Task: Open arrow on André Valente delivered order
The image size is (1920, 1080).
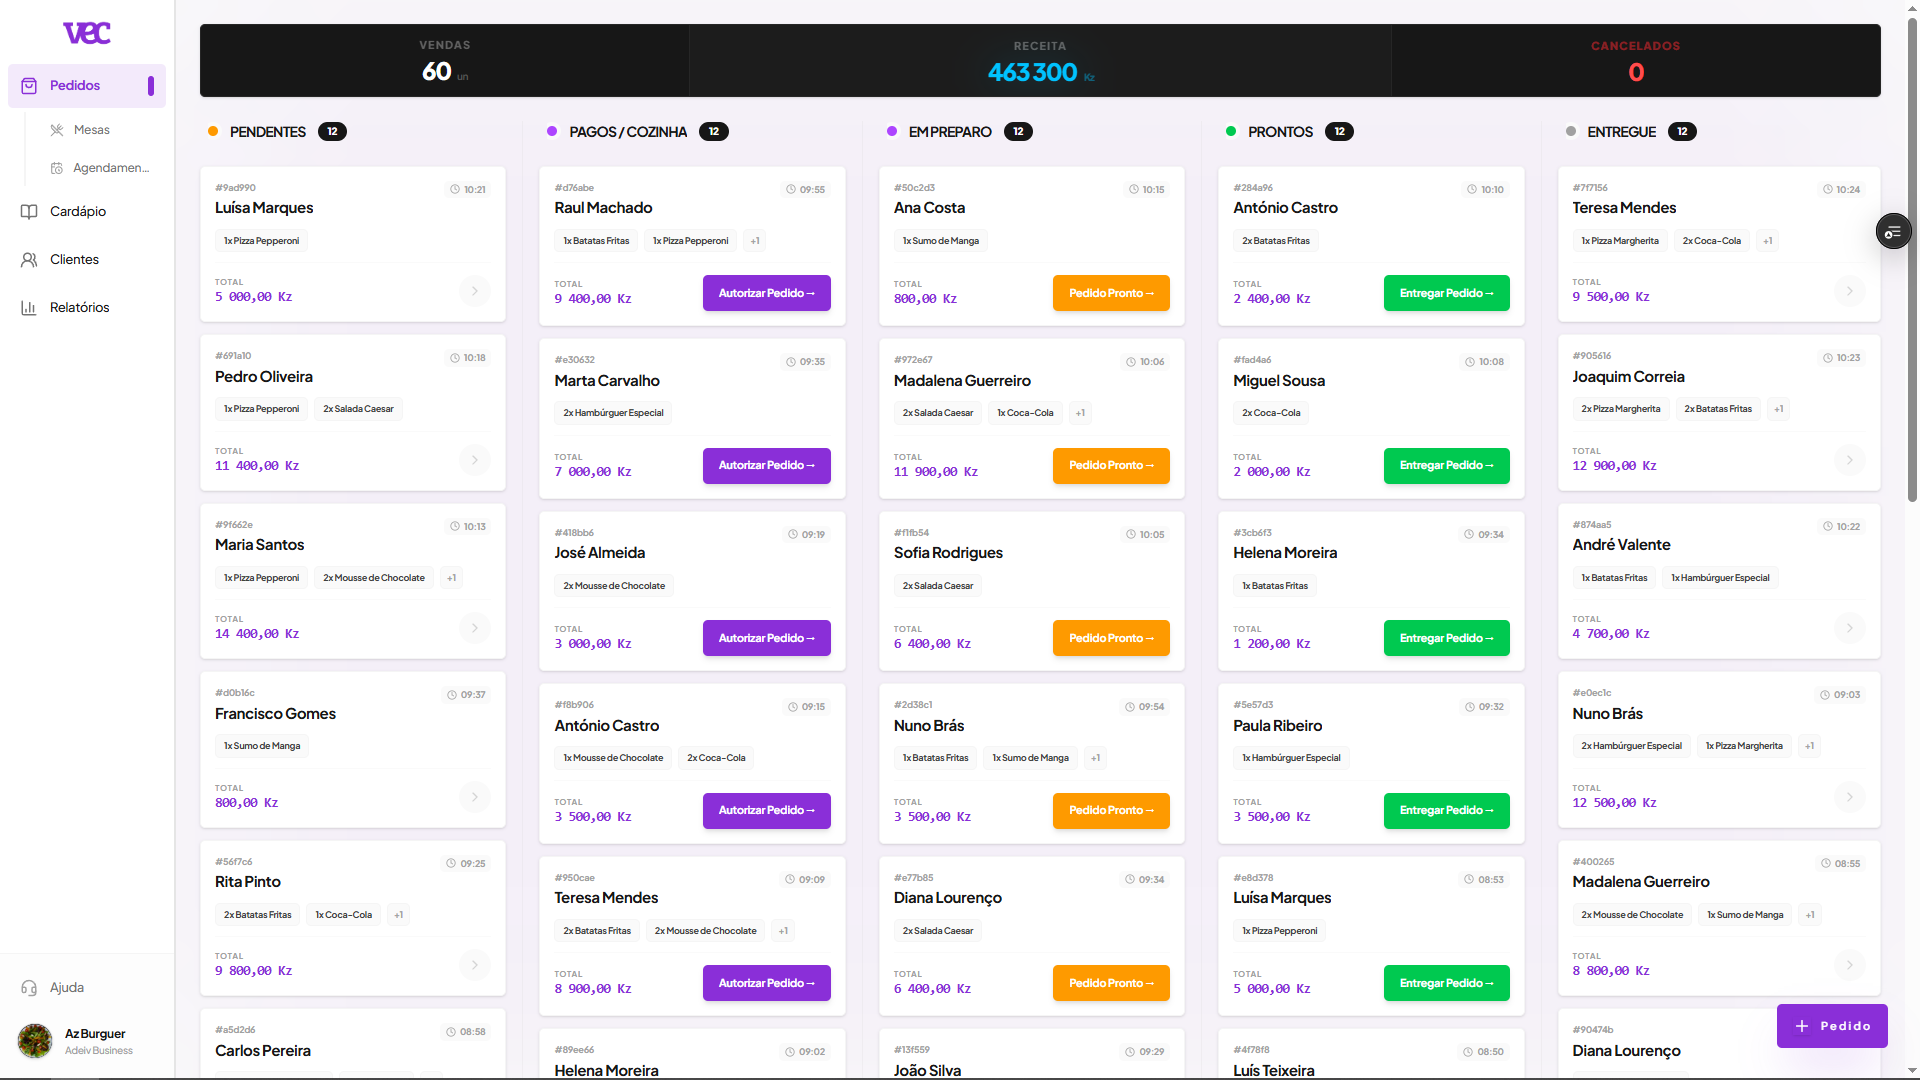Action: [1850, 628]
